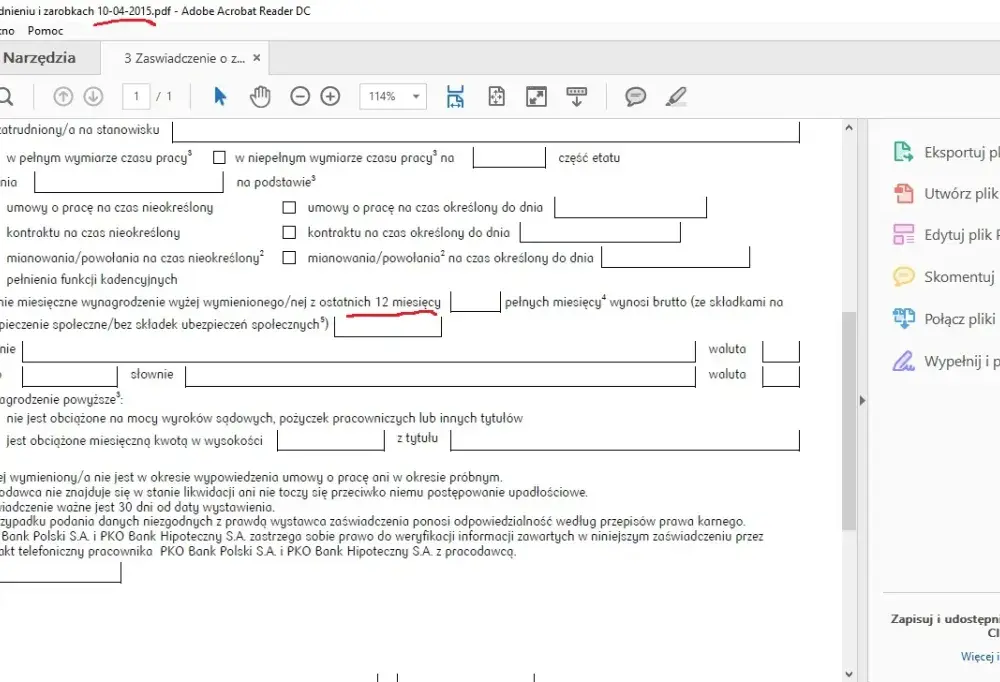Open Edytuj plik tool in side panel

pos(946,235)
